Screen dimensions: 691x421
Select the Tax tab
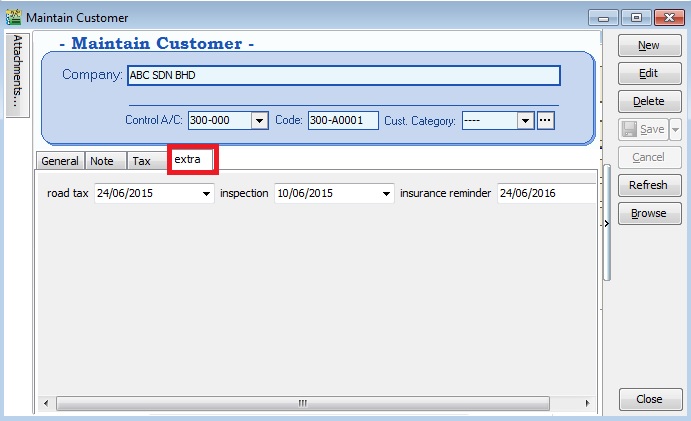coord(142,161)
